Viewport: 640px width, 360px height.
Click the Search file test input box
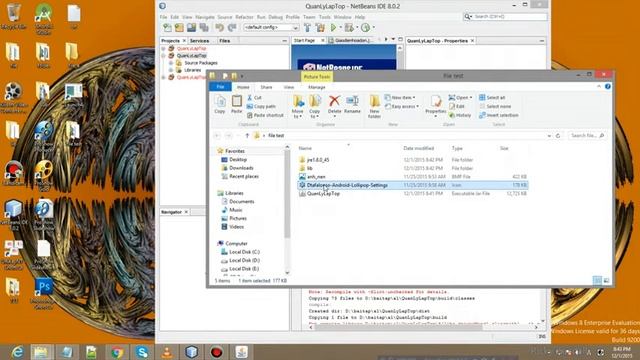586,136
